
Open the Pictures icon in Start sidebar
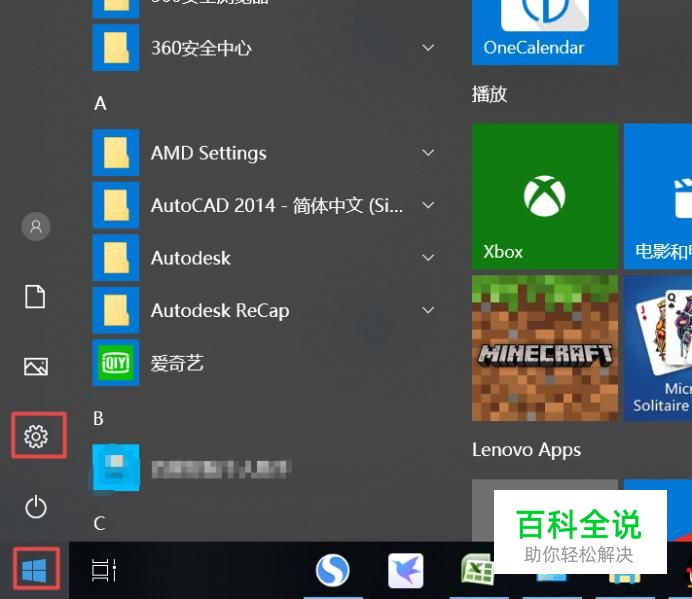[x=36, y=366]
